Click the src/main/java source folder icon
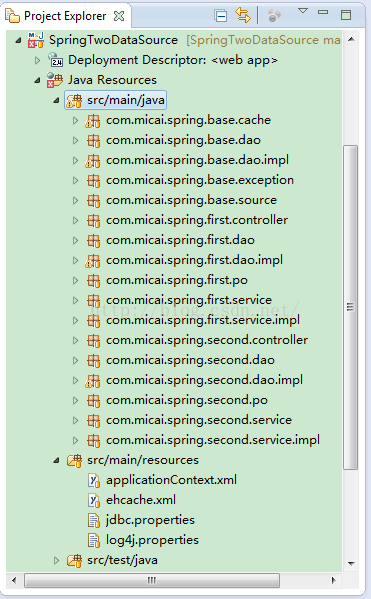This screenshot has height=599, width=371. click(x=74, y=100)
